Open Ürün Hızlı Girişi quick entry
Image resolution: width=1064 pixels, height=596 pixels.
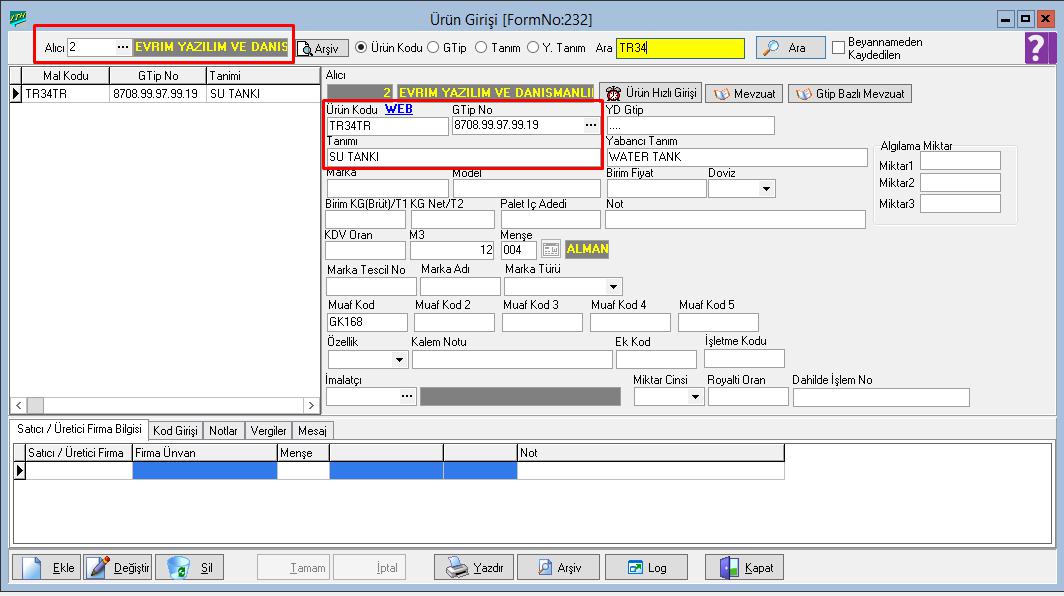(x=651, y=93)
